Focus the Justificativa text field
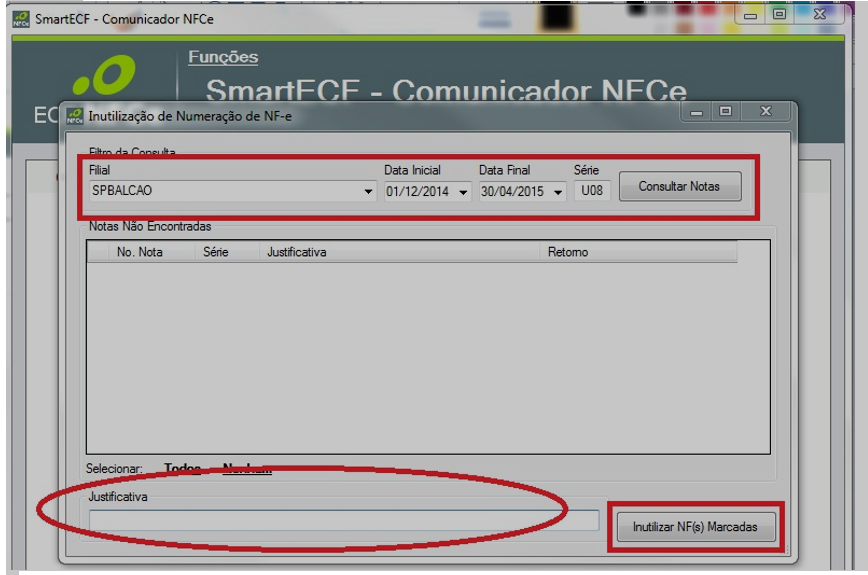The height and width of the screenshot is (575, 868). coord(344,520)
